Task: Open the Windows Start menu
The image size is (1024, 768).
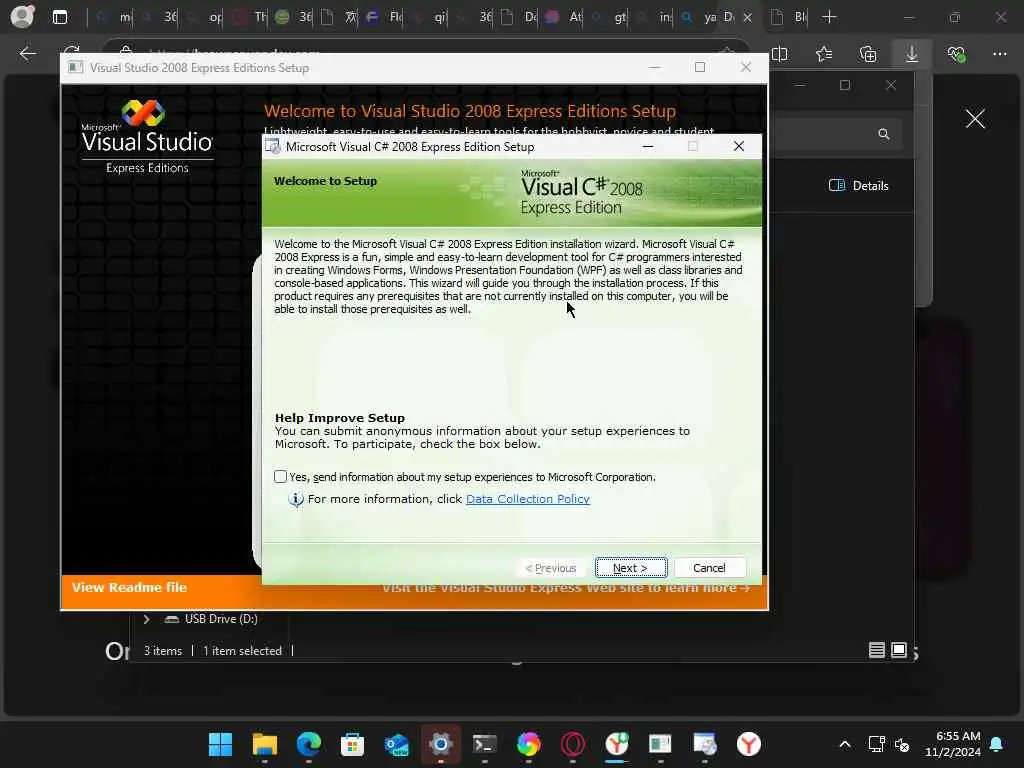Action: tap(220, 744)
